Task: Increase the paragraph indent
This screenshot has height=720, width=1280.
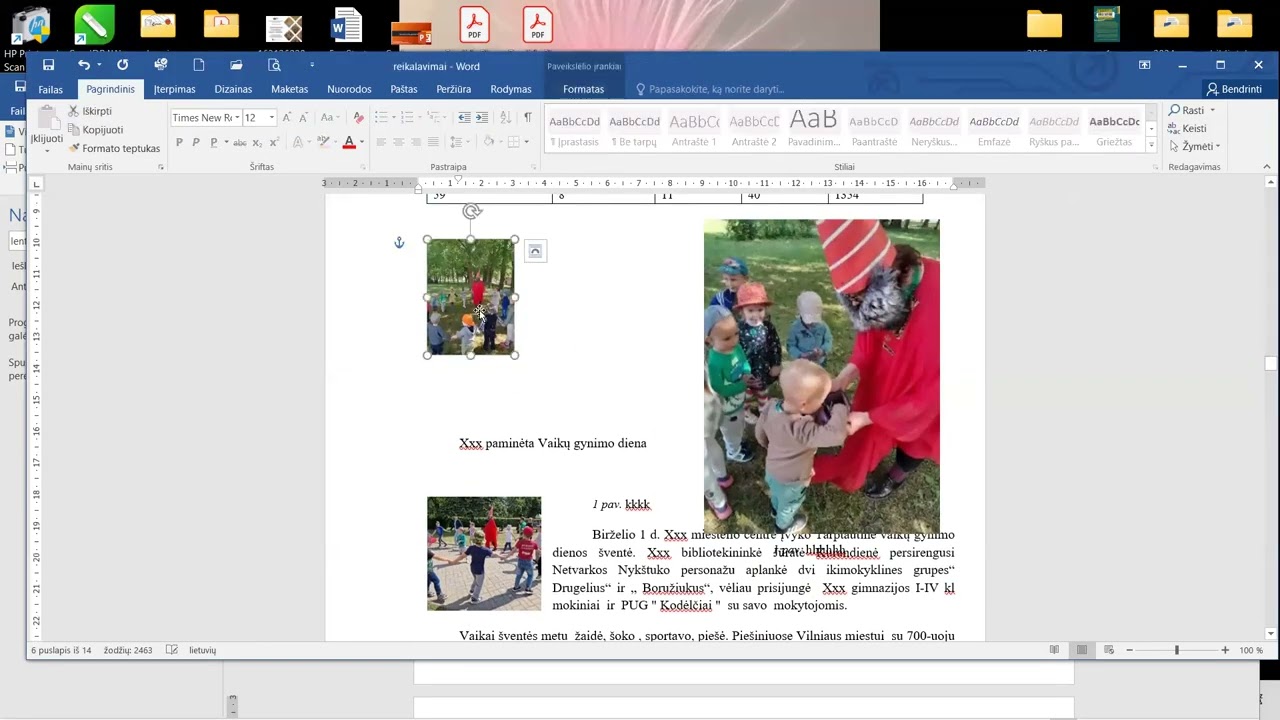Action: (x=482, y=117)
